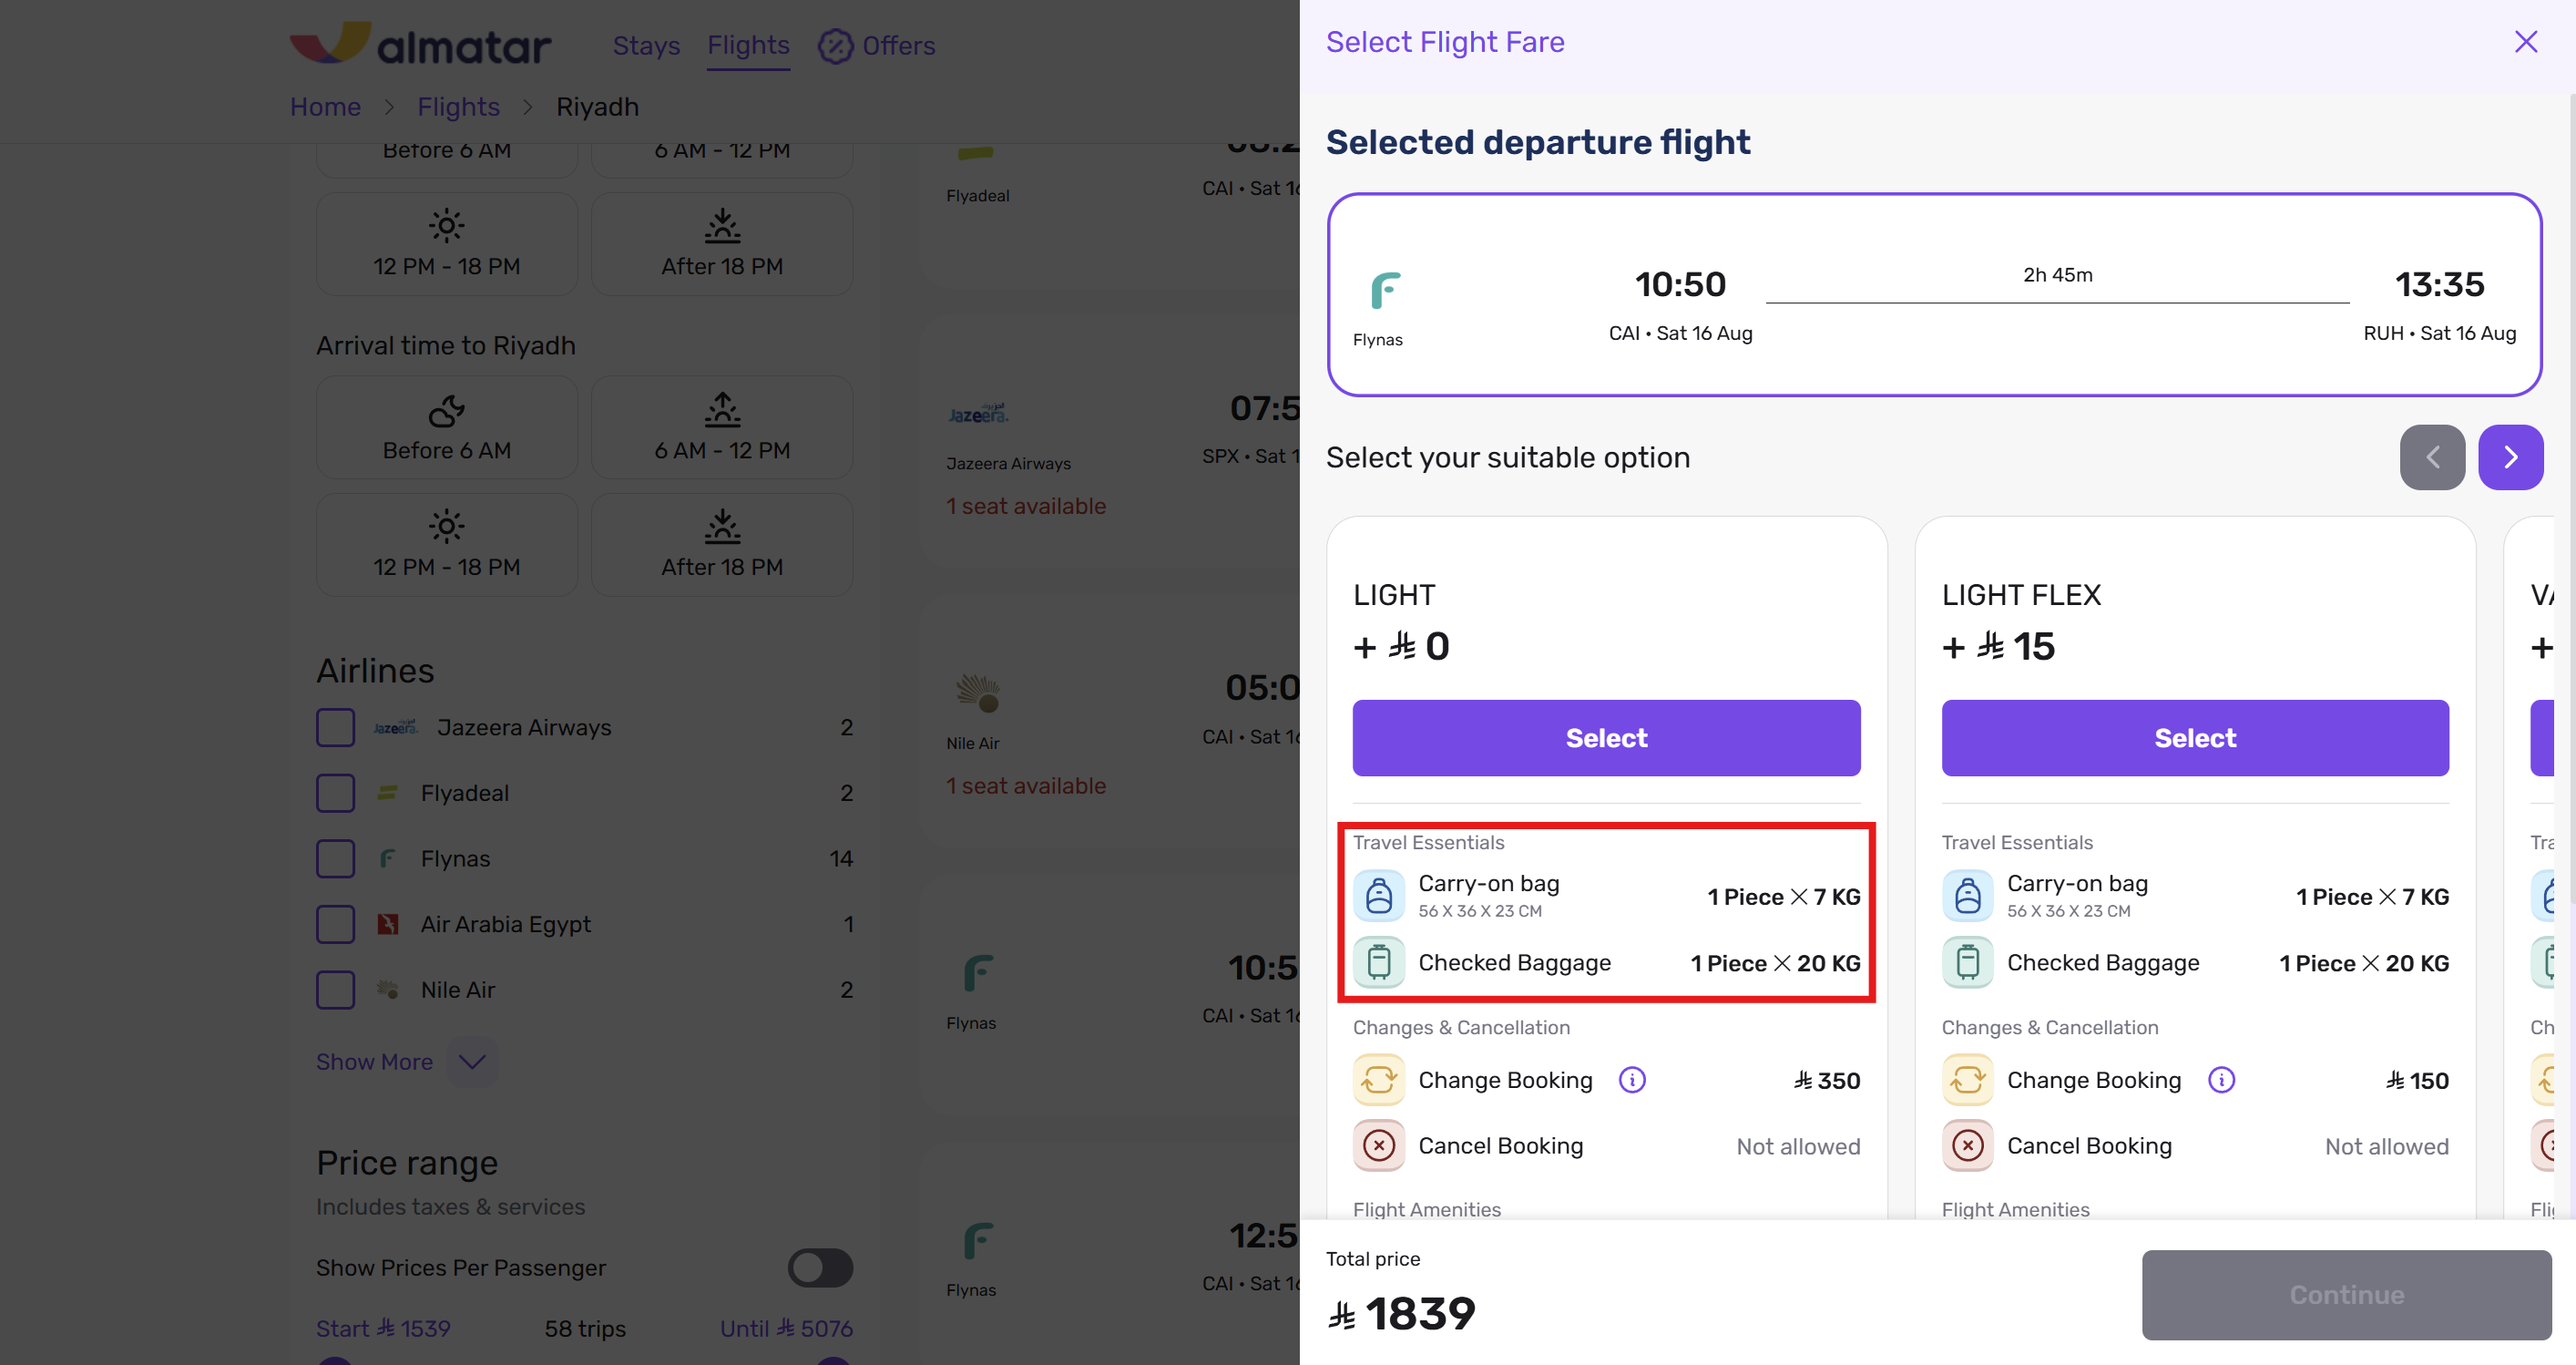This screenshot has height=1365, width=2576.
Task: Click the Checked Baggage icon in LIGHT FLEX fare
Action: coord(1967,962)
